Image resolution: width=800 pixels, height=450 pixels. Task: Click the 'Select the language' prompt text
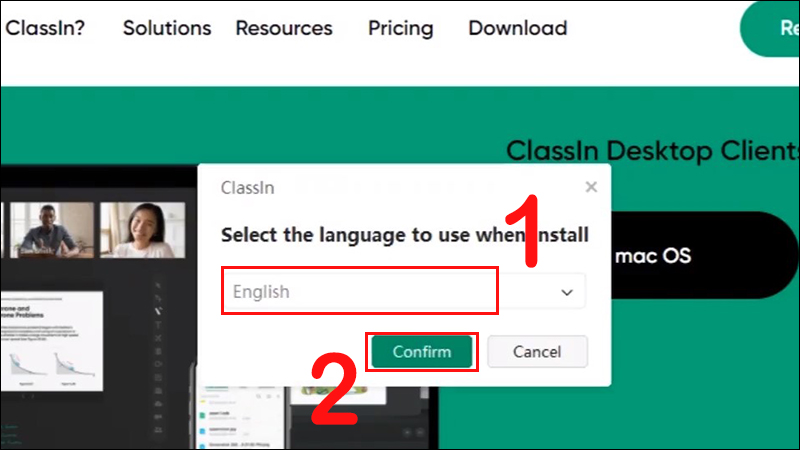[x=405, y=235]
